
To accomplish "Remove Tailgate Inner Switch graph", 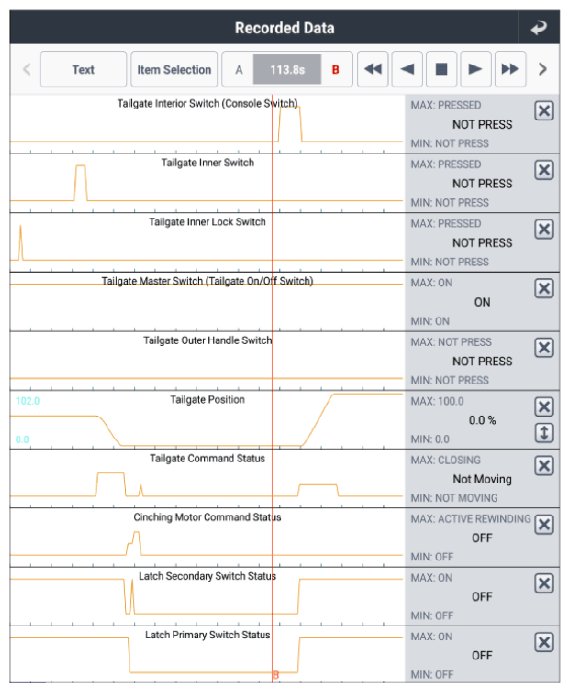I will 544,170.
